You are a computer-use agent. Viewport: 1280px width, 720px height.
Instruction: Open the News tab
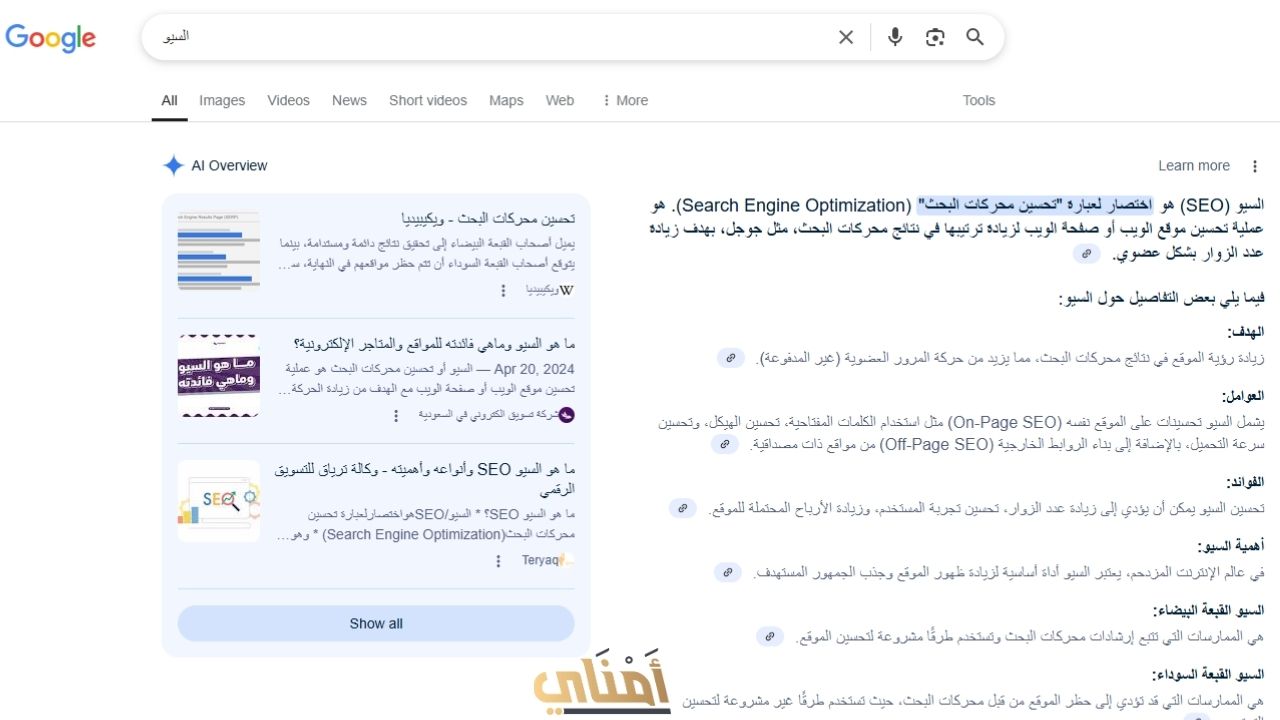click(x=349, y=100)
